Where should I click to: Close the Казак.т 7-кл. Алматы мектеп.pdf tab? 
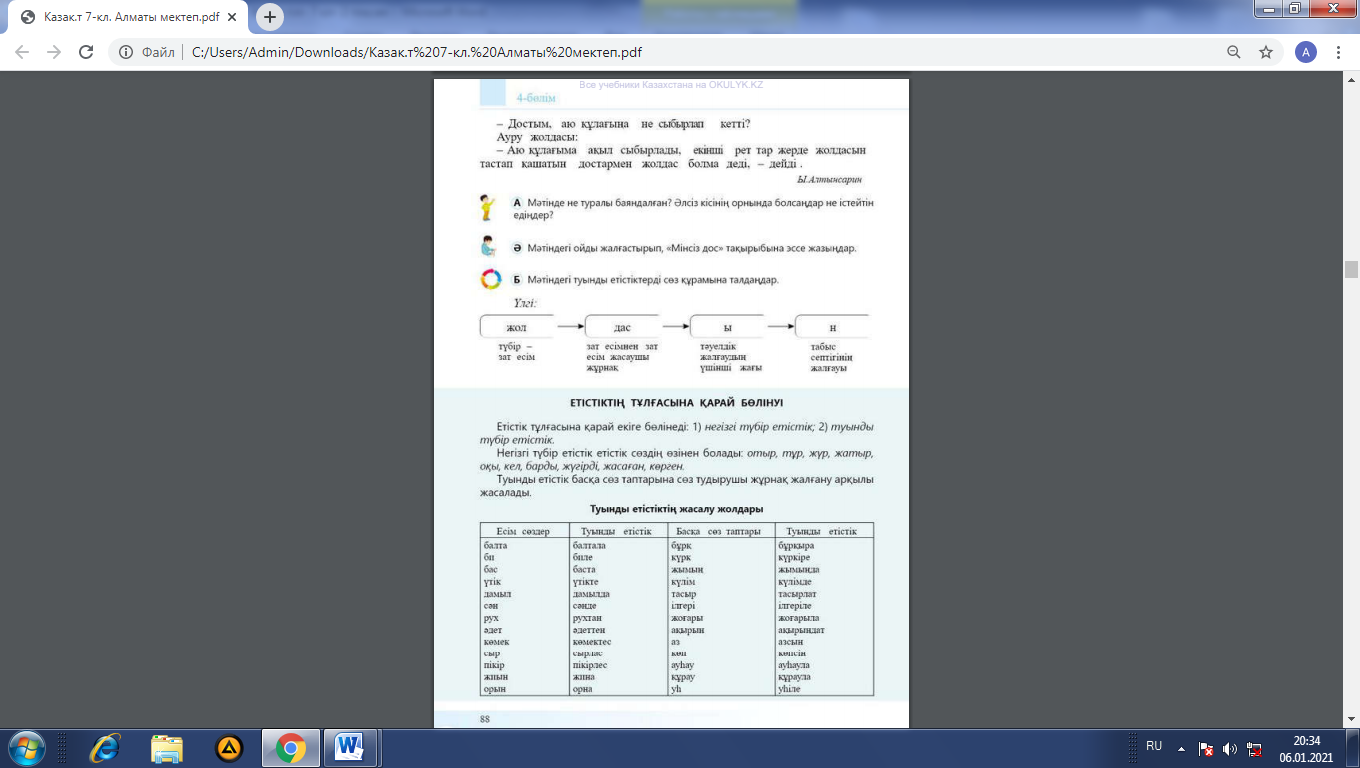point(232,18)
